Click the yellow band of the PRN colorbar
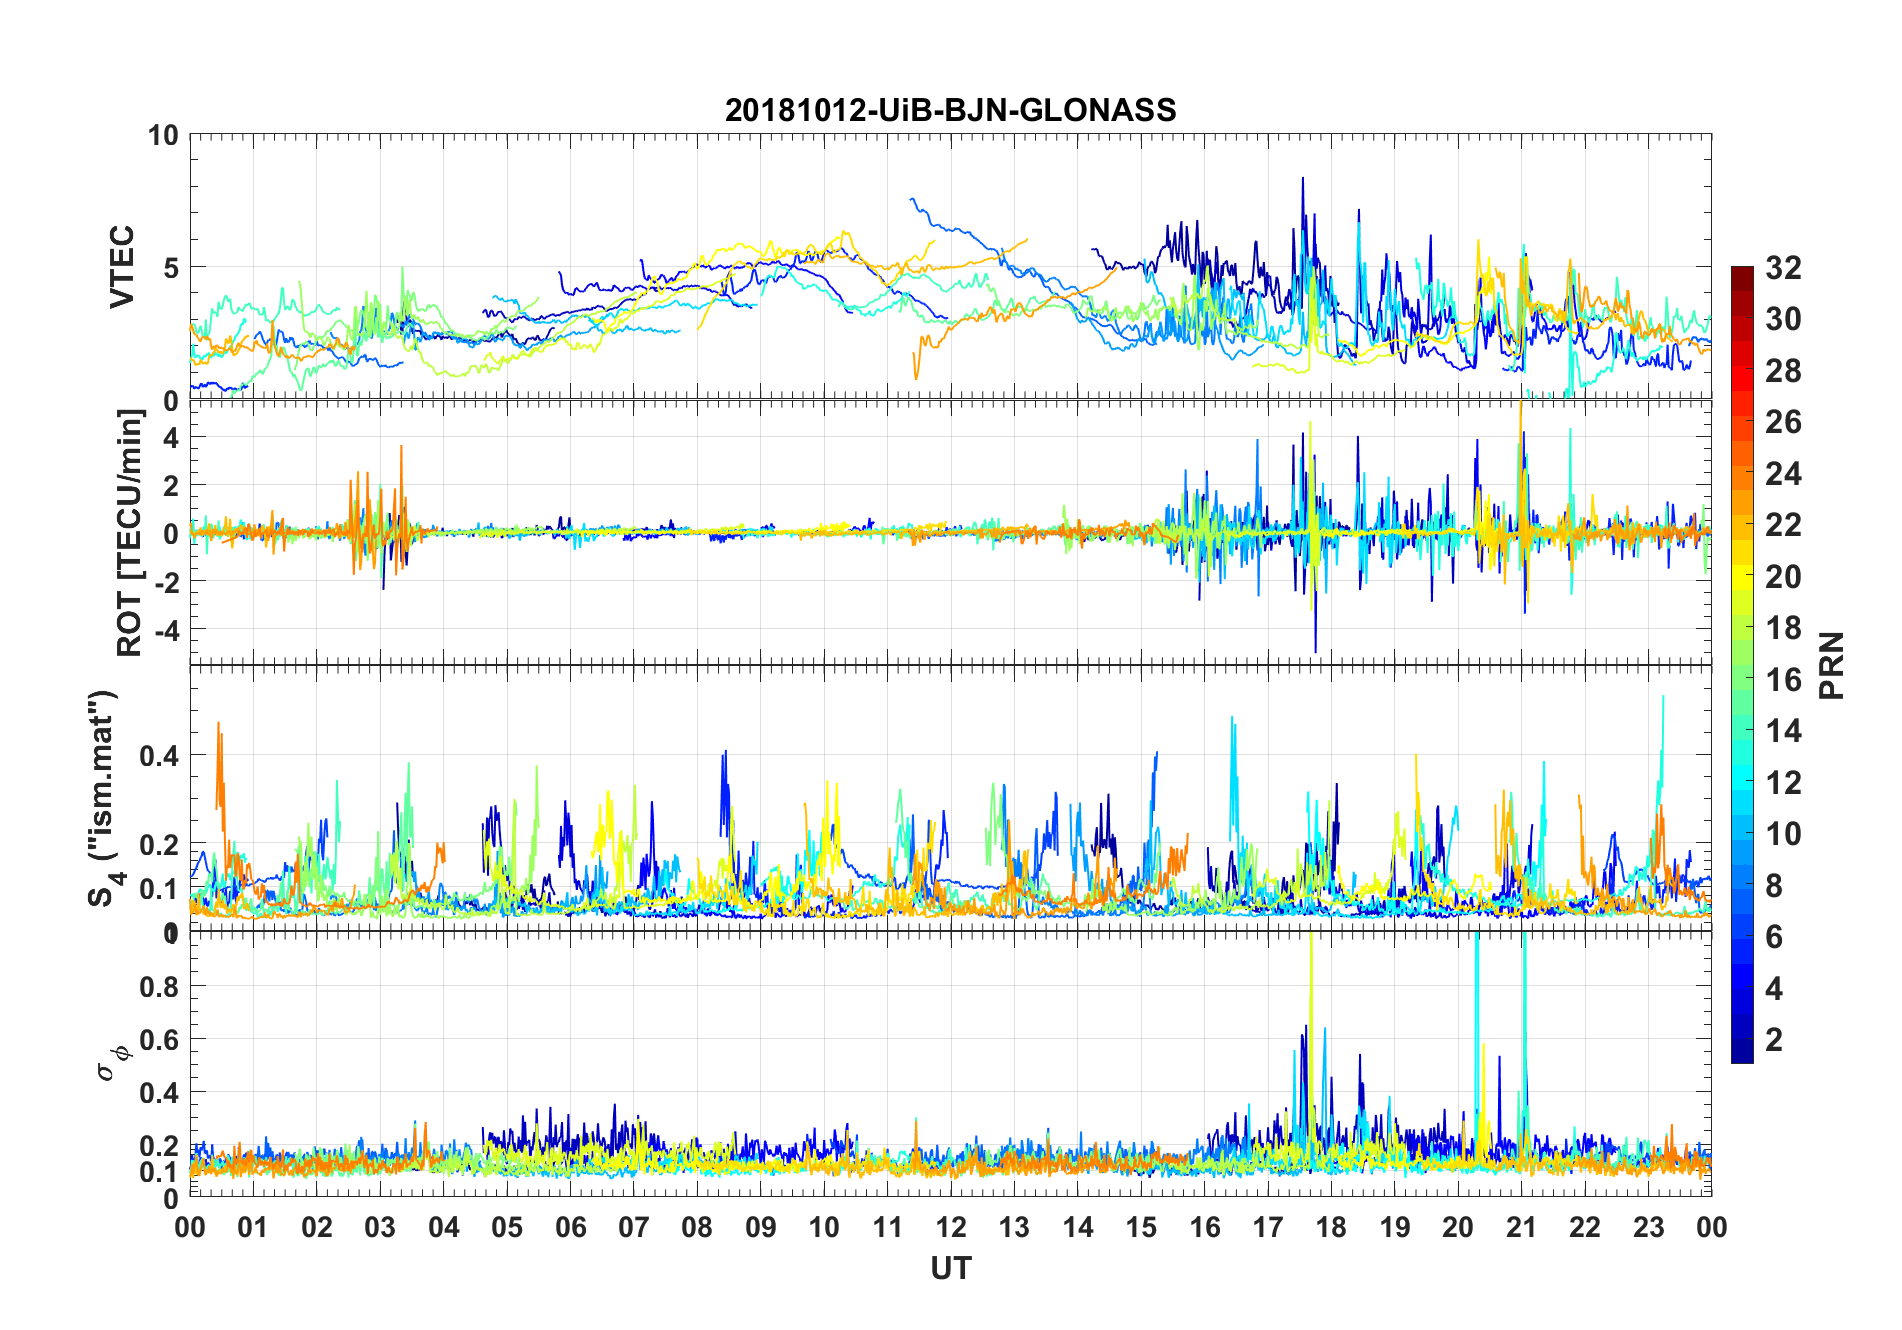1902x1330 pixels. click(1742, 575)
